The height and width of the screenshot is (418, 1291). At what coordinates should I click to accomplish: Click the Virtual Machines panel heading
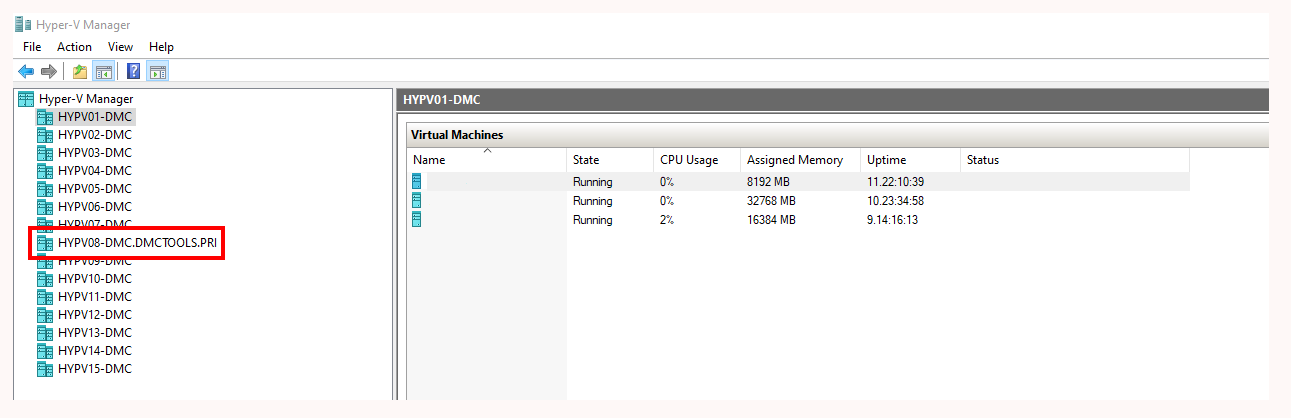click(x=457, y=135)
